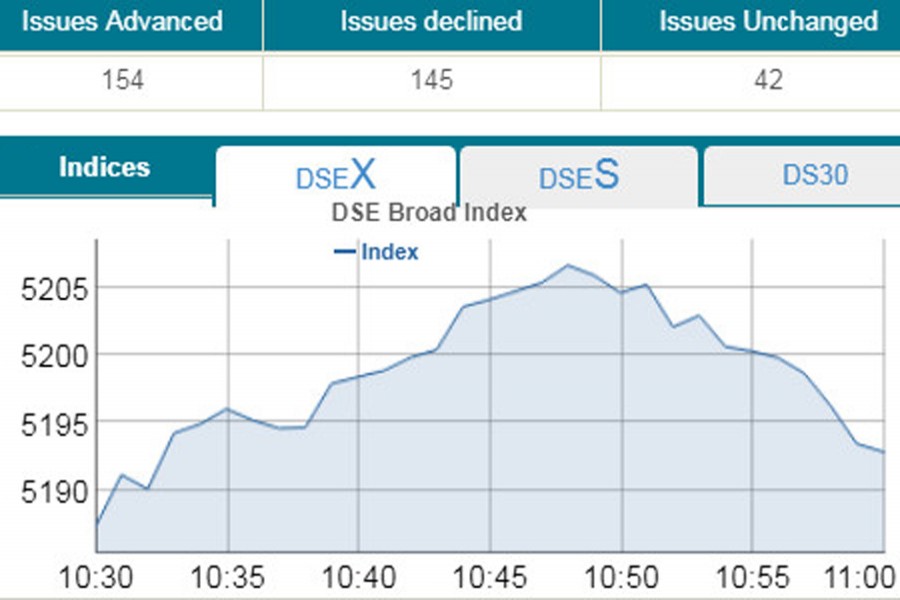900x600 pixels.
Task: Select the 42 unchanged issues value
Action: pyautogui.click(x=769, y=80)
